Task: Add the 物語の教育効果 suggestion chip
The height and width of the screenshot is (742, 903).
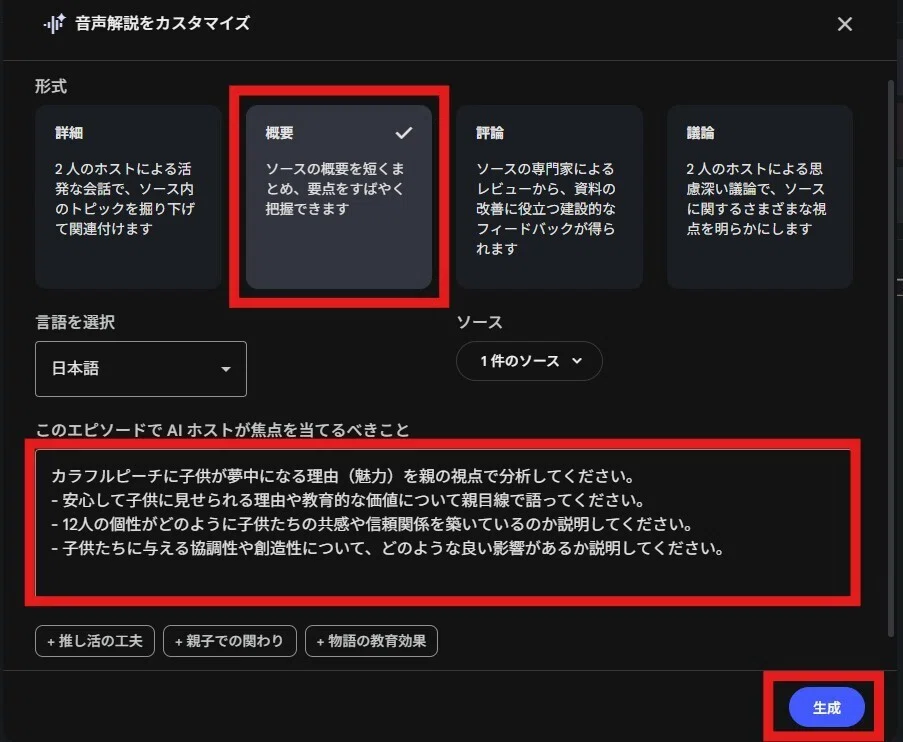Action: [371, 641]
